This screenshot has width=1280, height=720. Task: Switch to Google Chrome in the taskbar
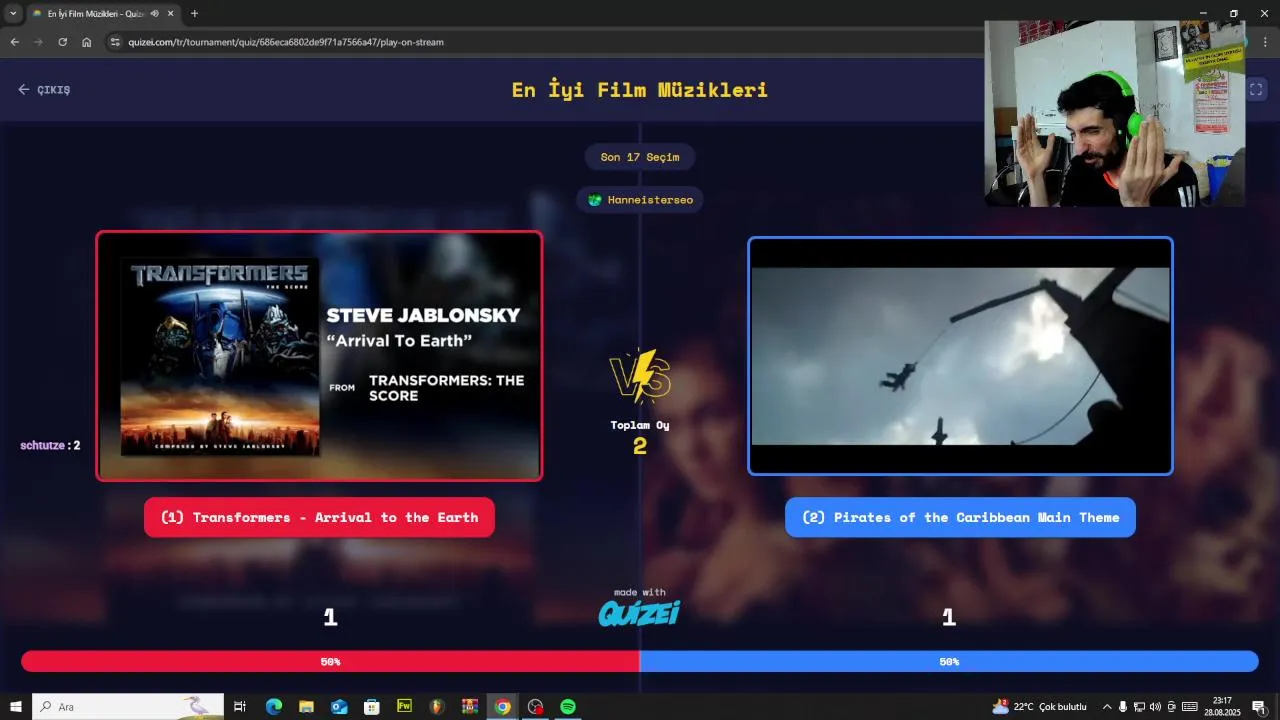503,707
